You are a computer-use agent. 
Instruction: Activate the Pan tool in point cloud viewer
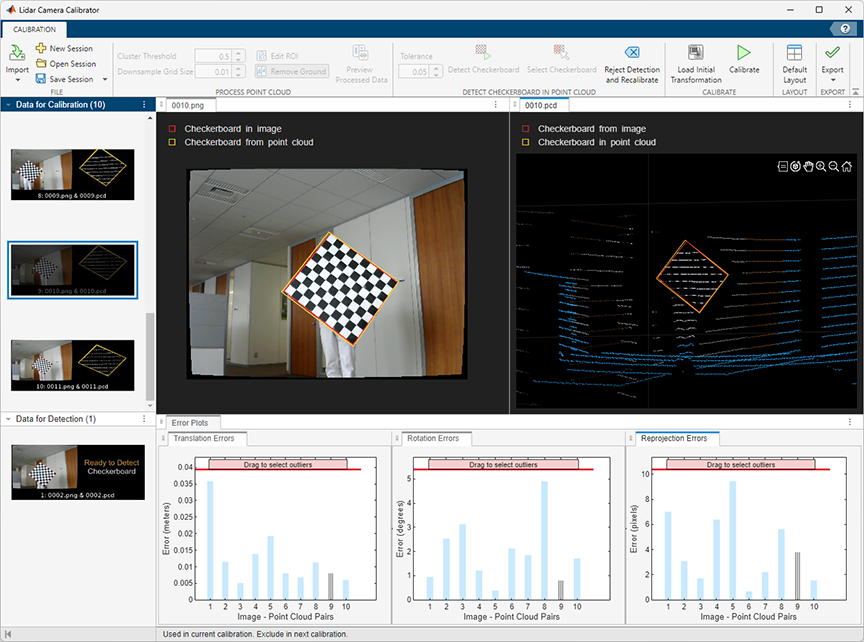[x=808, y=166]
